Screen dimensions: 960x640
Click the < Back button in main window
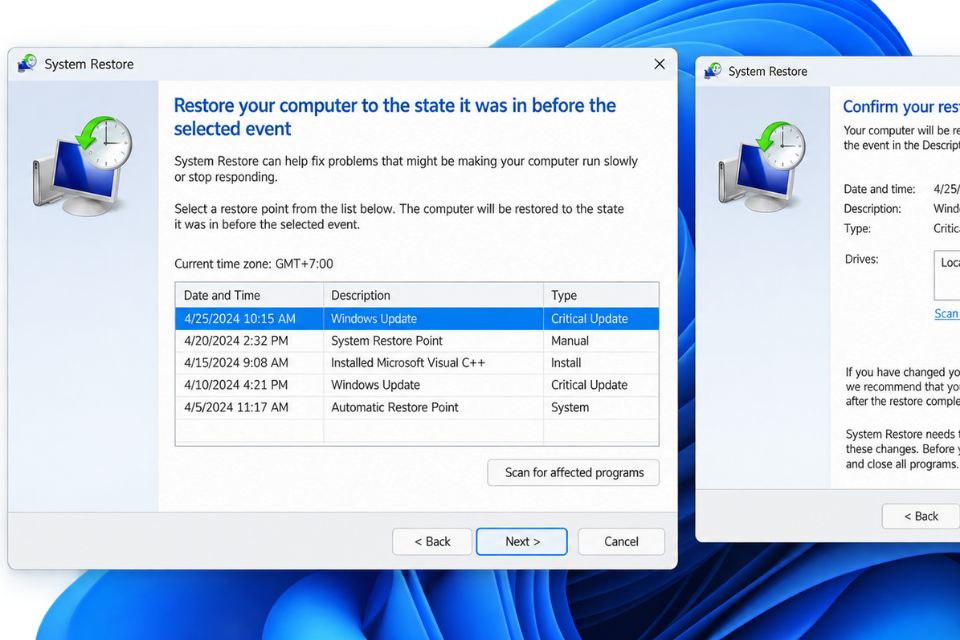point(432,541)
